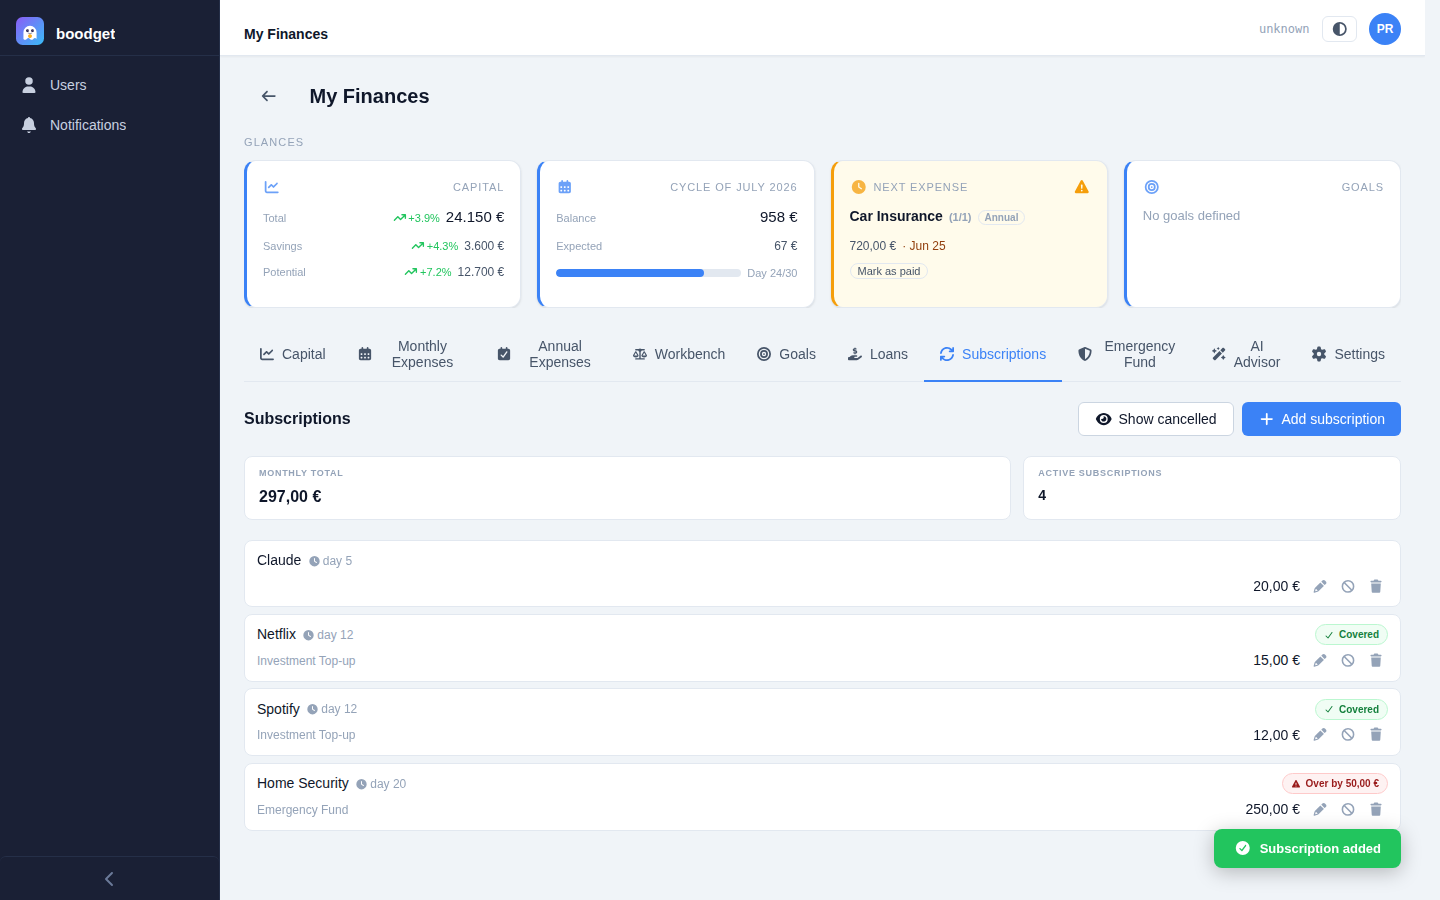Select the Workbench tab
1440x900 pixels.
pos(679,354)
